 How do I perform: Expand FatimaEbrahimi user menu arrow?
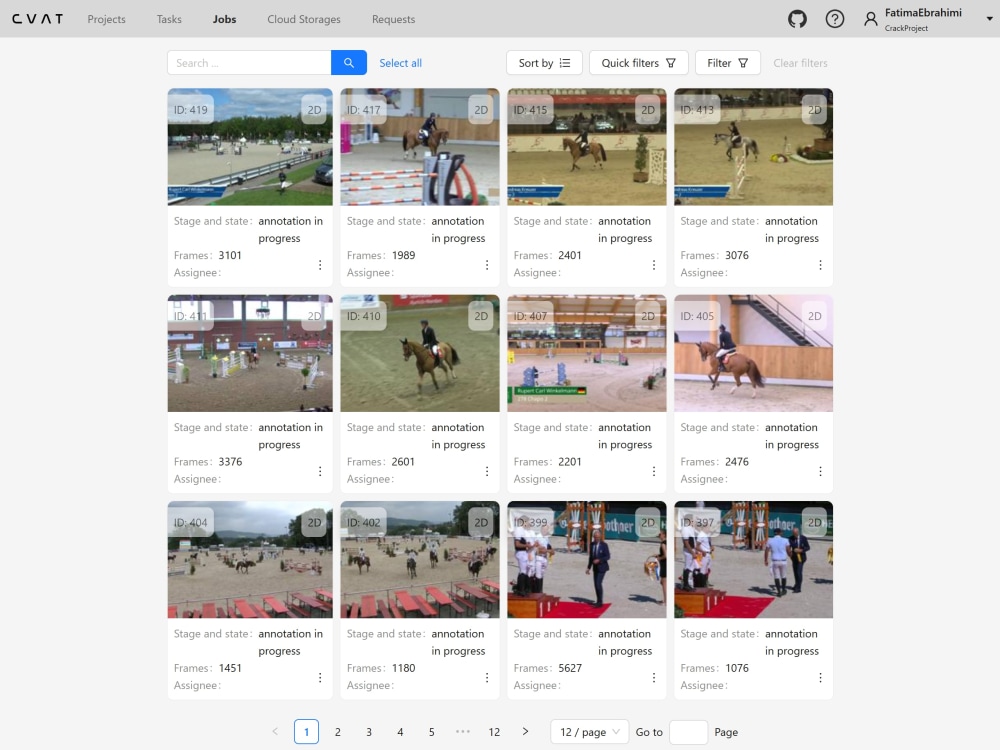(x=989, y=18)
